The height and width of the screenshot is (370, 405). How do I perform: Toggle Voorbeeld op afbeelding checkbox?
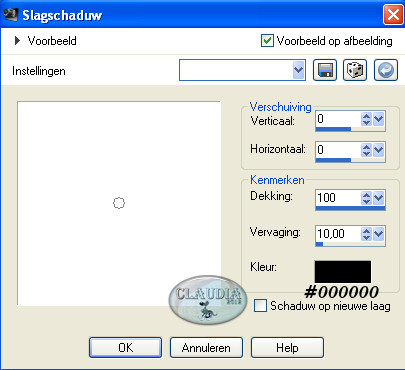coord(267,41)
